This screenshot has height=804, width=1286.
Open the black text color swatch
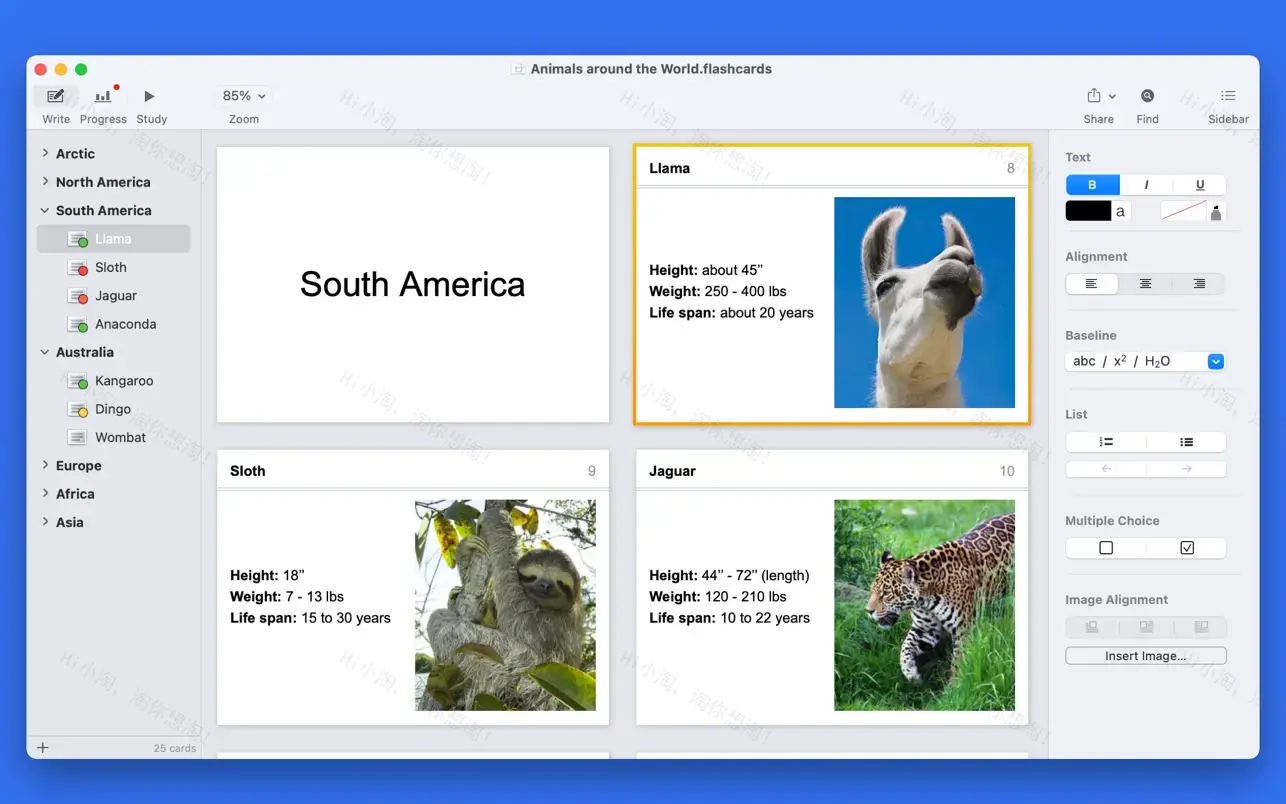1088,210
